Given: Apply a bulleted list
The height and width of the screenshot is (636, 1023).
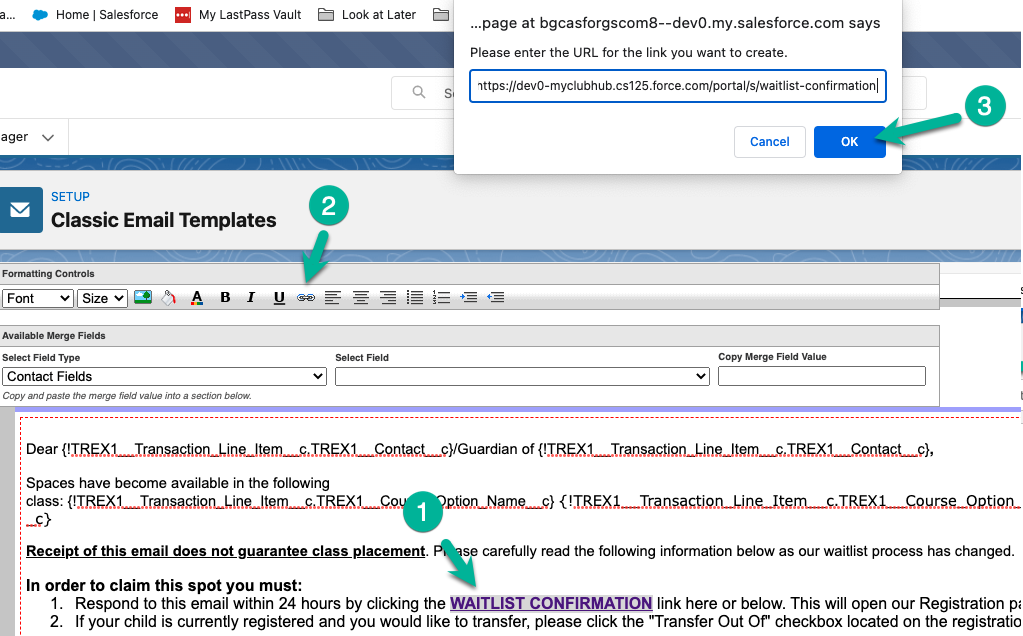Looking at the screenshot, I should point(416,297).
